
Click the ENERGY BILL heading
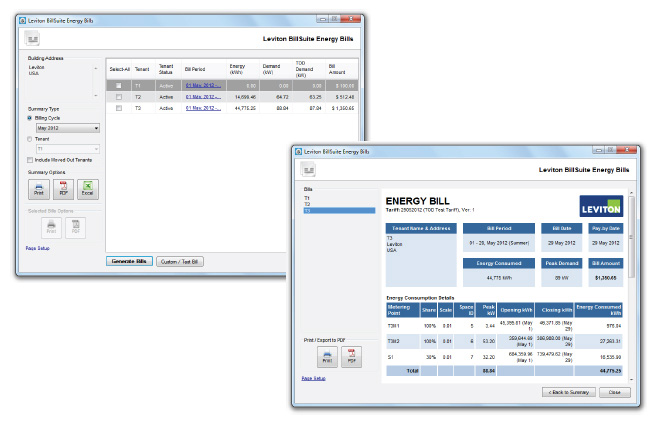tap(418, 201)
